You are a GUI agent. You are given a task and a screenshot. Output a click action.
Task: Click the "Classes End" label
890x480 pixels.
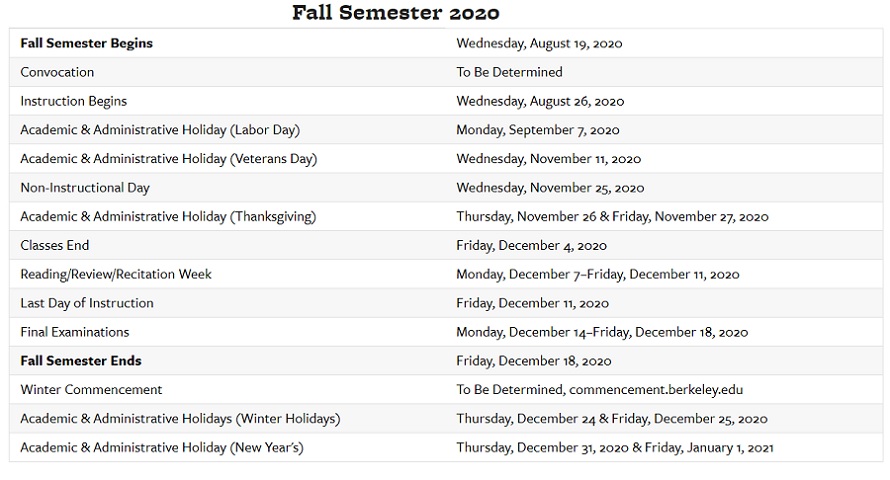[55, 246]
